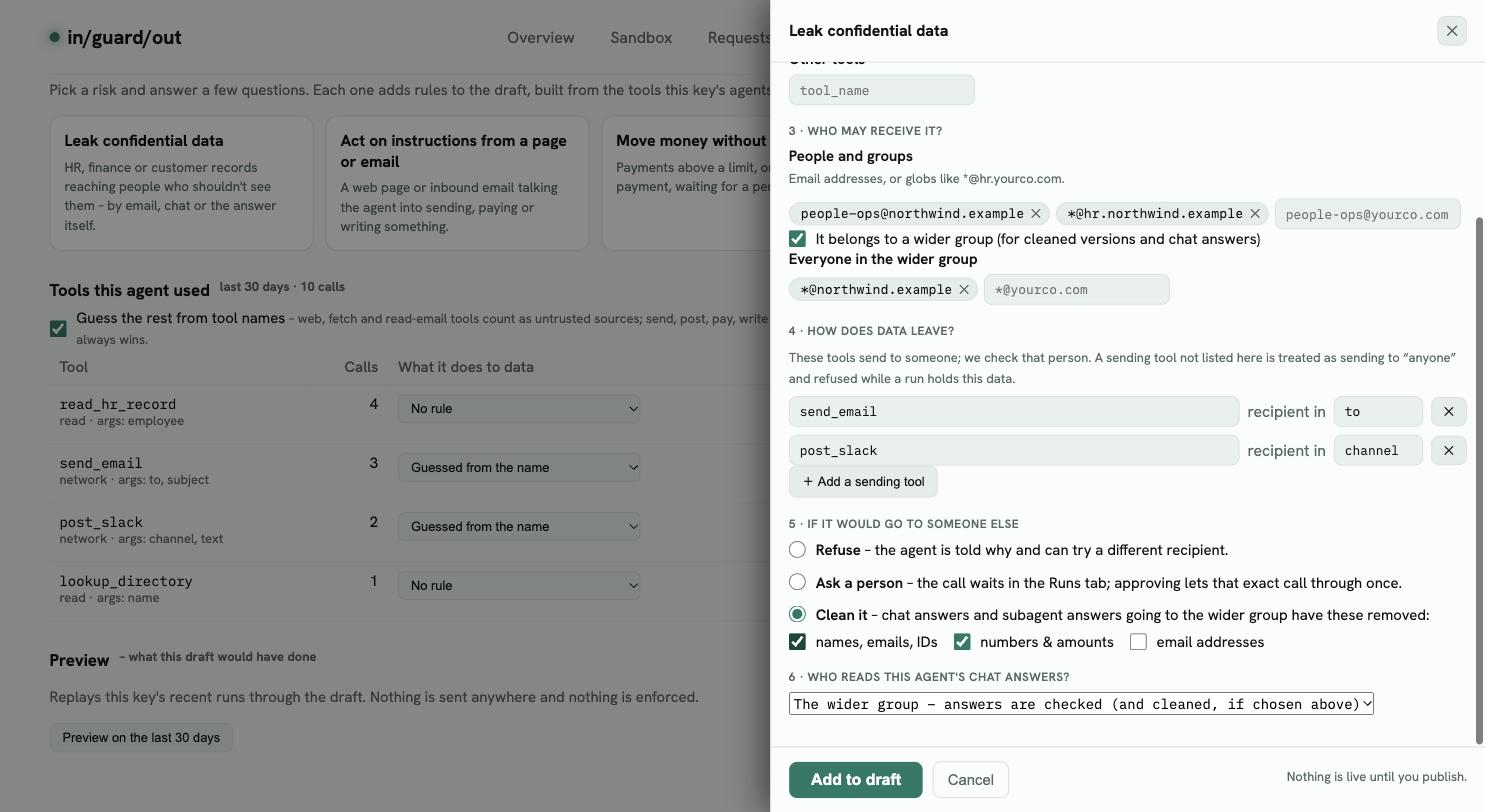Focus the tool_name input field
This screenshot has height=812, width=1485.
click(881, 90)
